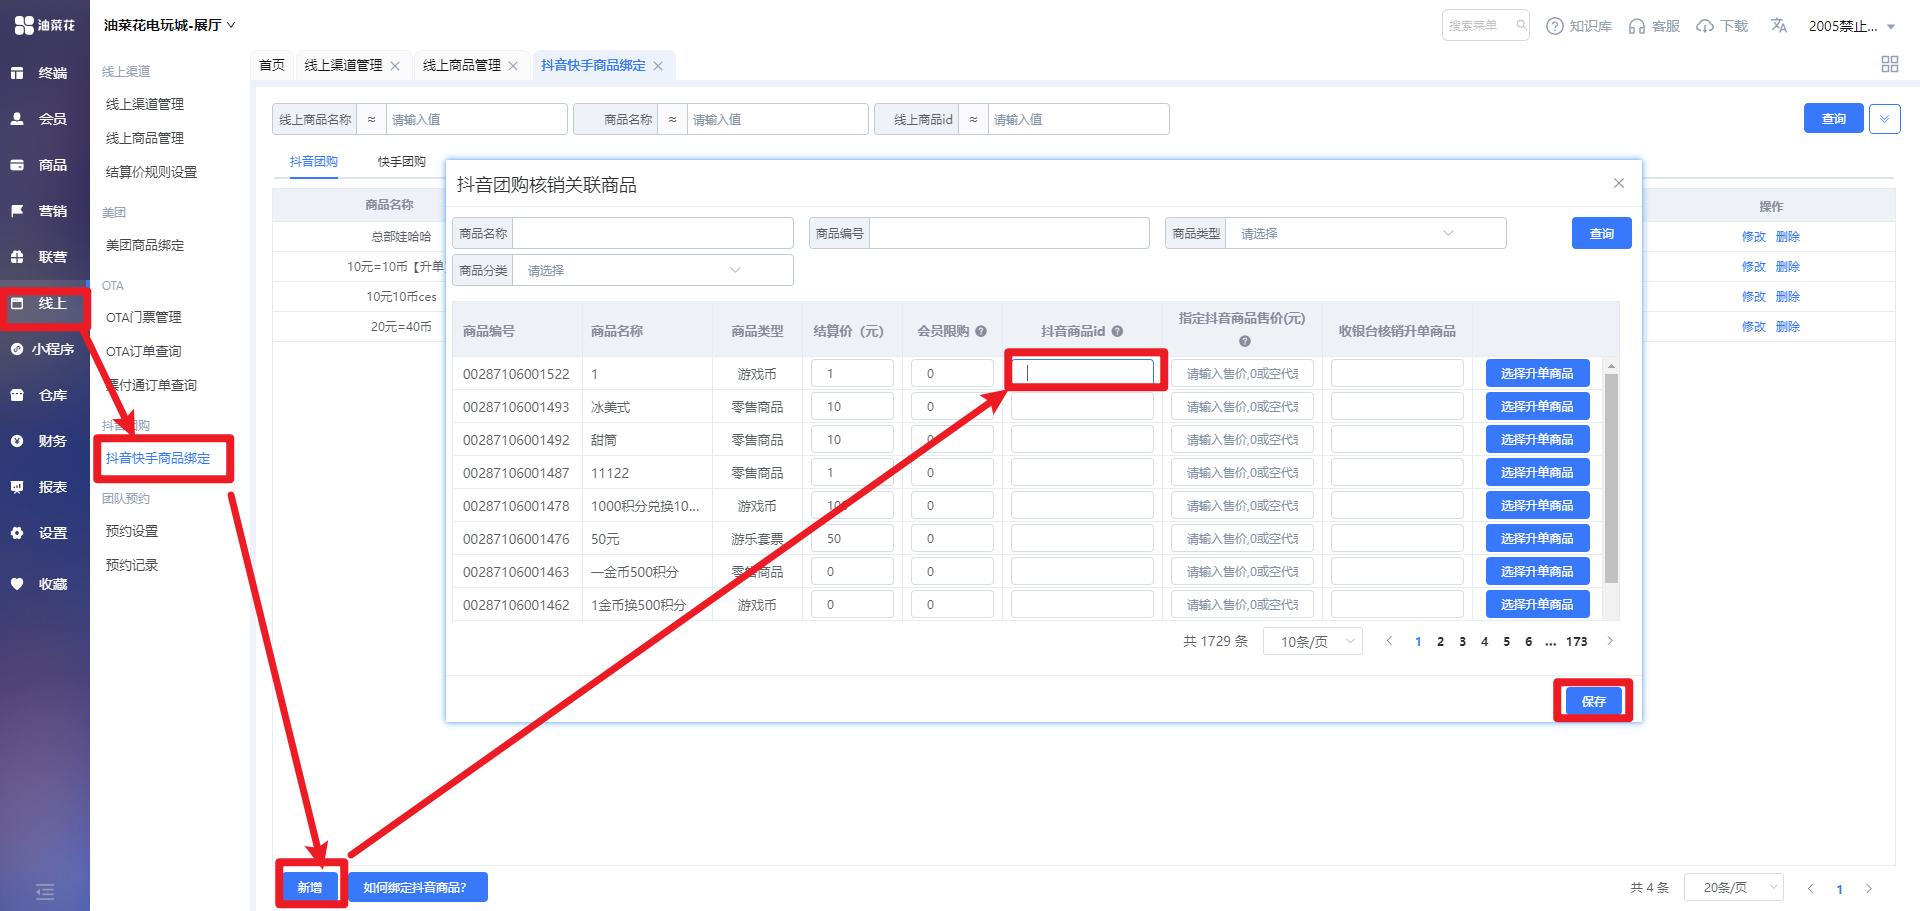Expand more filters arrow next to 查询

tap(1884, 119)
